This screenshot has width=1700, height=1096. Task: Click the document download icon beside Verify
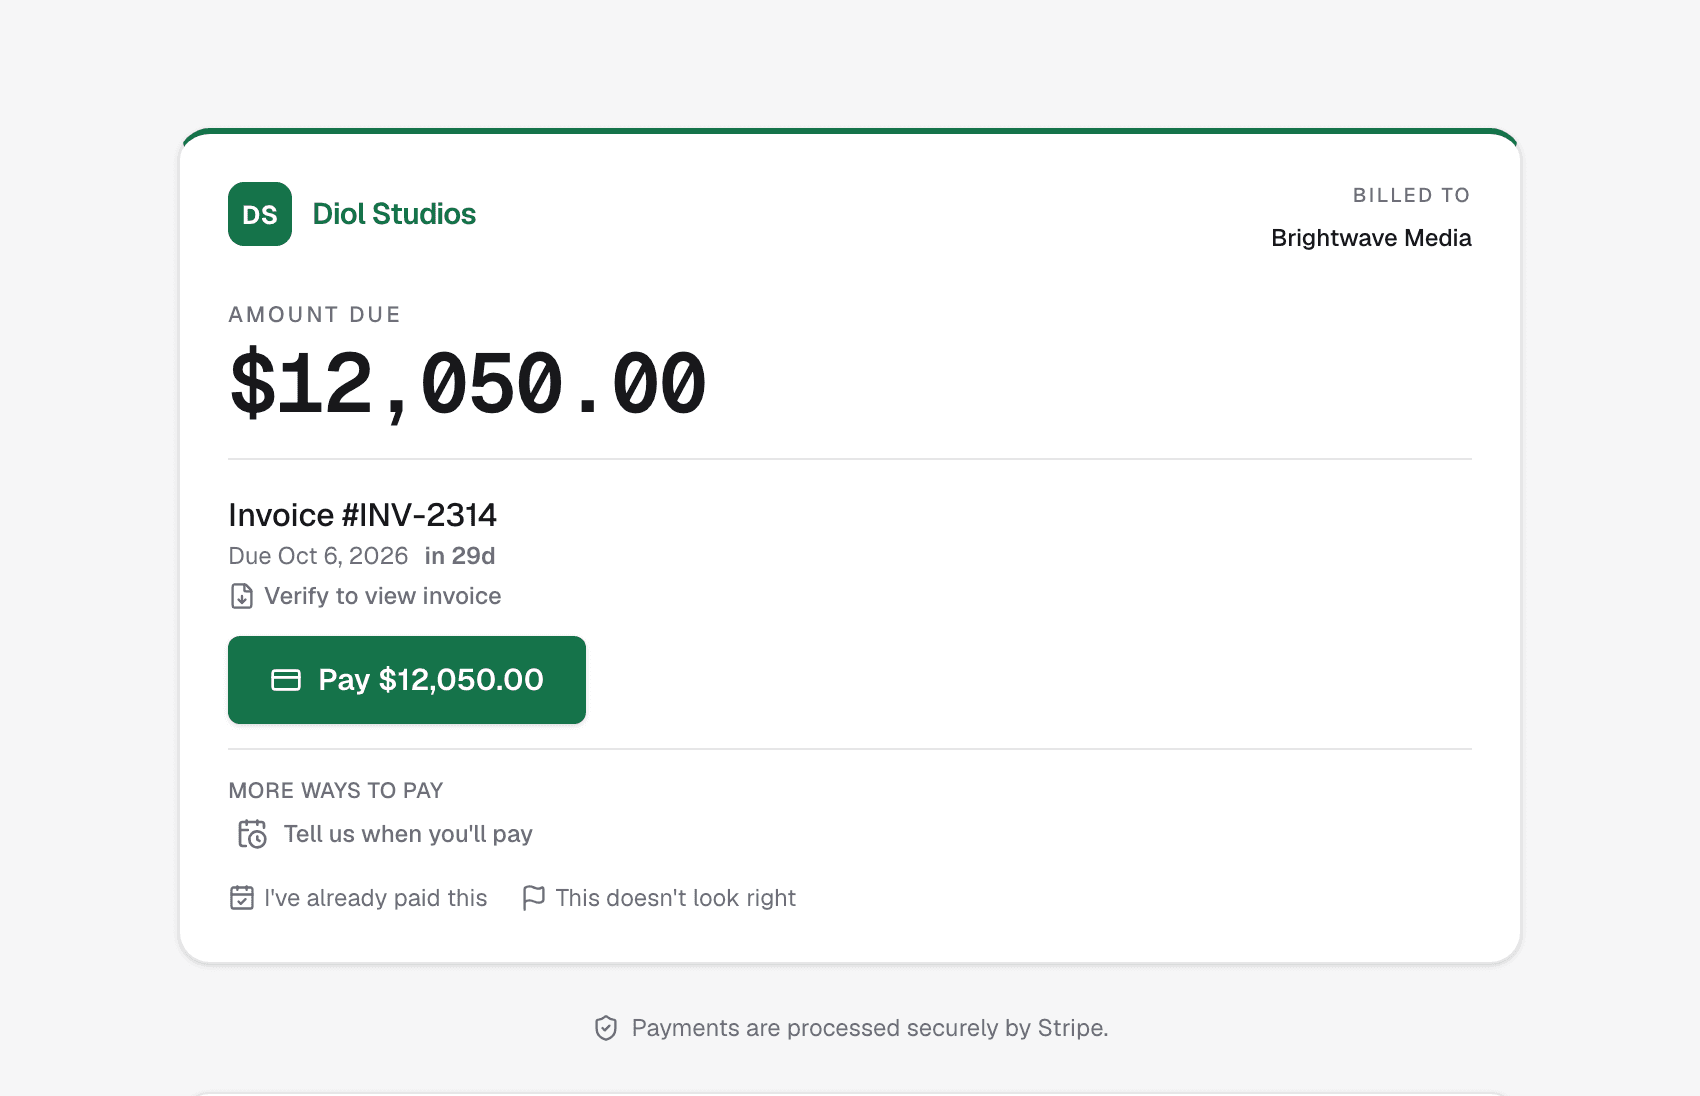pyautogui.click(x=242, y=596)
